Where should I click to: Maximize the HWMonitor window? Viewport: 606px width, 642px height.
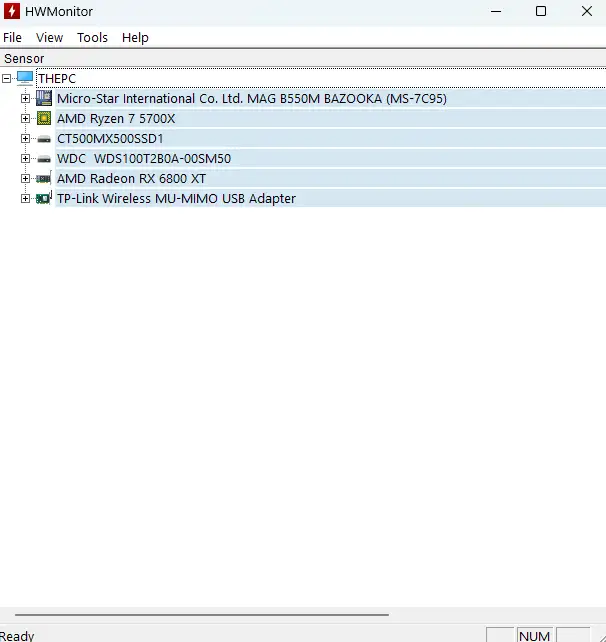[x=541, y=11]
